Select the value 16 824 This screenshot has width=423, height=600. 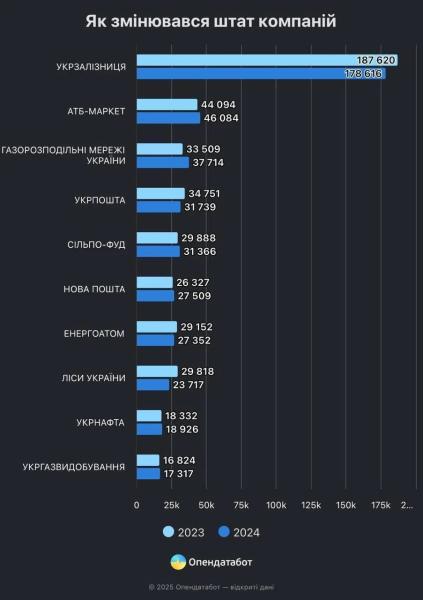[179, 460]
